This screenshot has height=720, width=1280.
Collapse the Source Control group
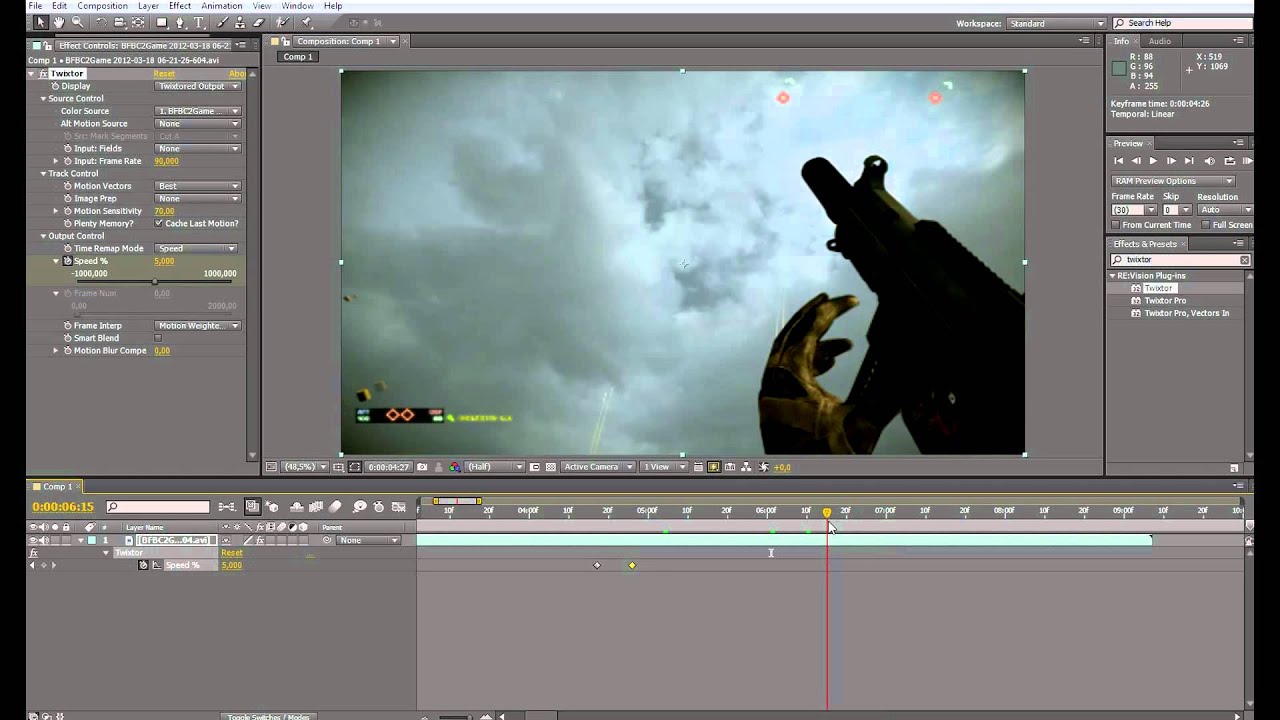[x=43, y=98]
